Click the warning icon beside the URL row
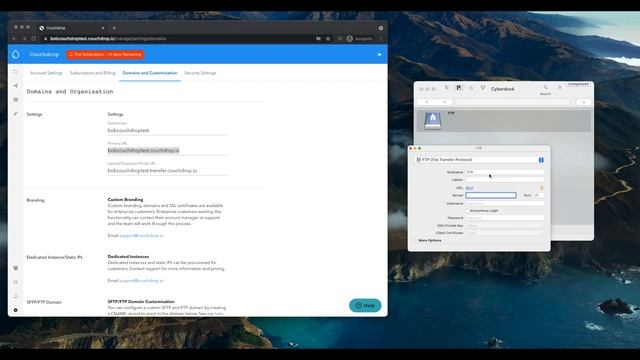640x360 pixels. [542, 188]
